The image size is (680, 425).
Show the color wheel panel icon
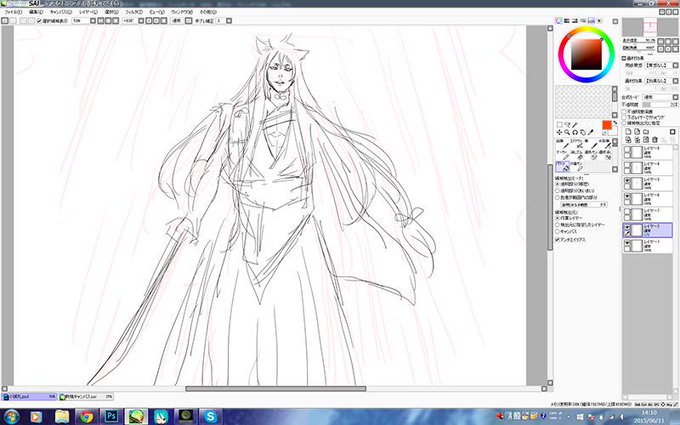[x=559, y=21]
